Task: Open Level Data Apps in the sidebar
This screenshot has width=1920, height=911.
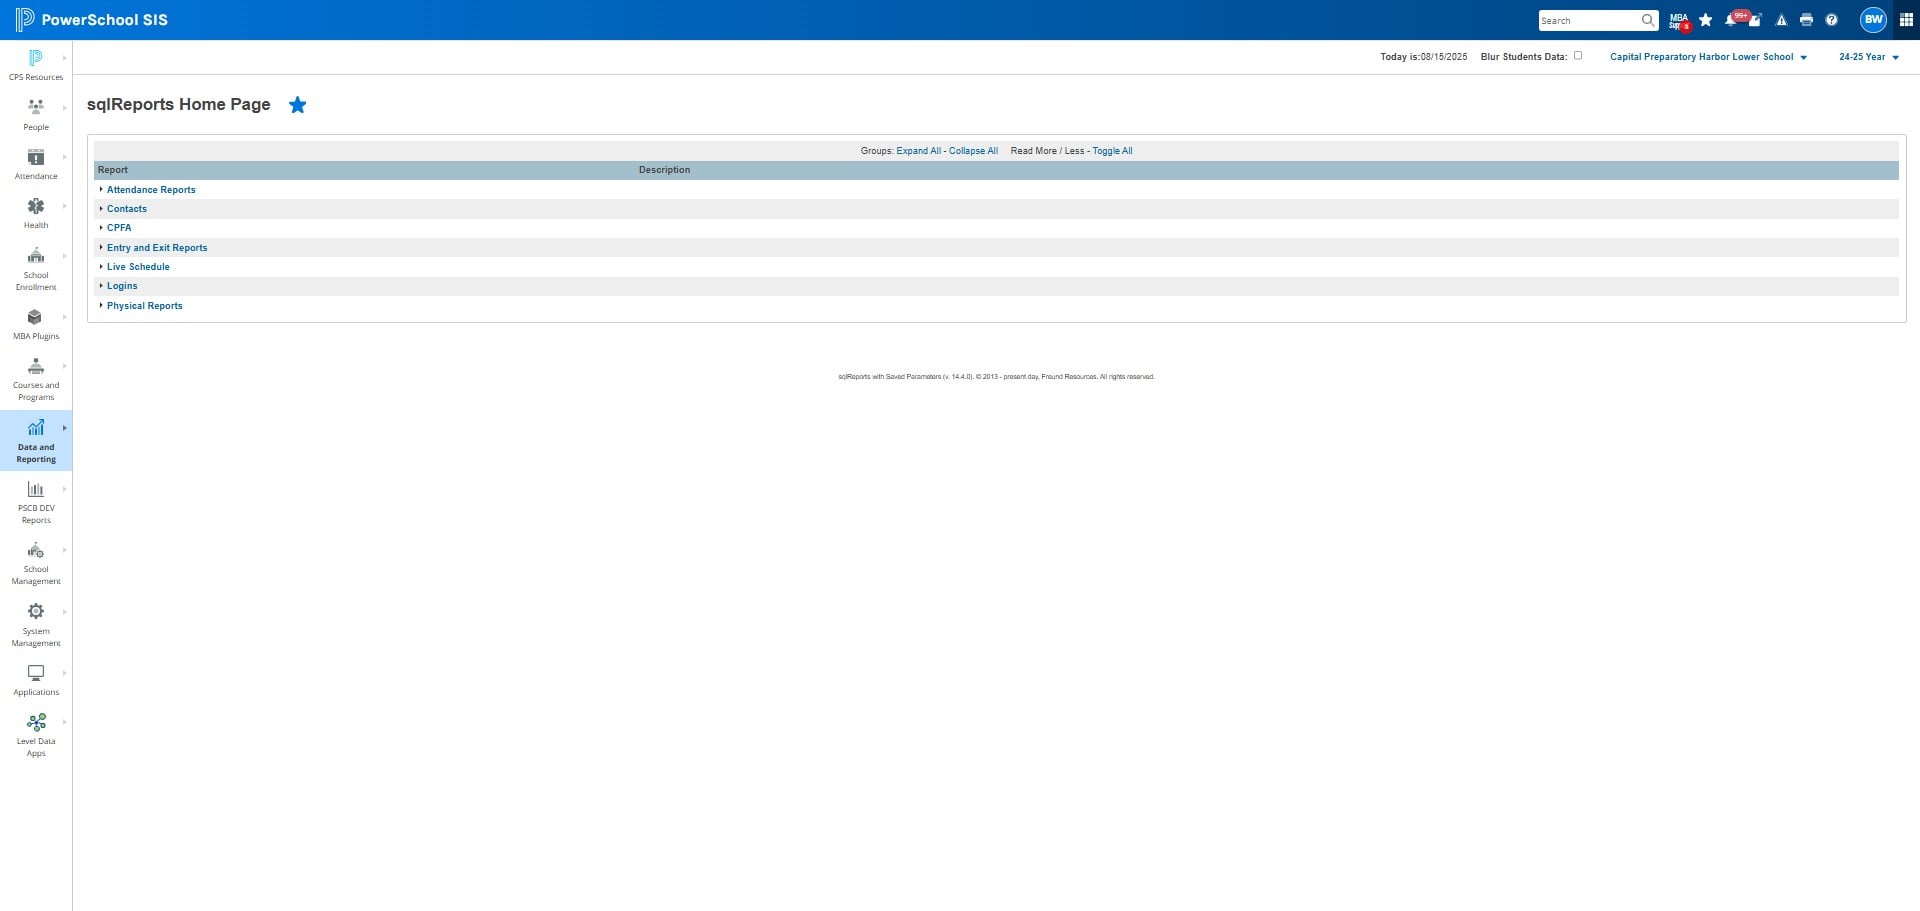Action: click(x=36, y=735)
